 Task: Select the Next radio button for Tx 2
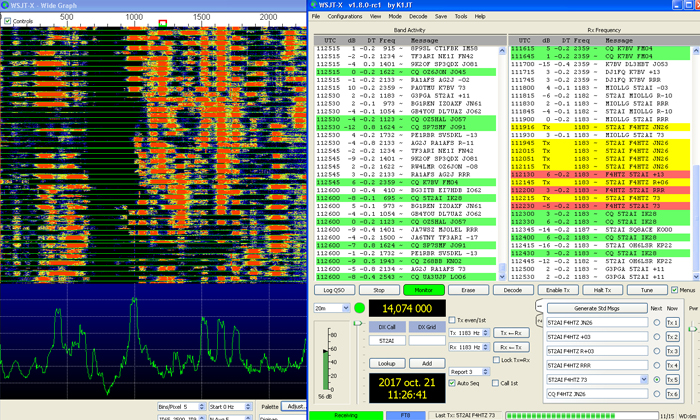[657, 337]
